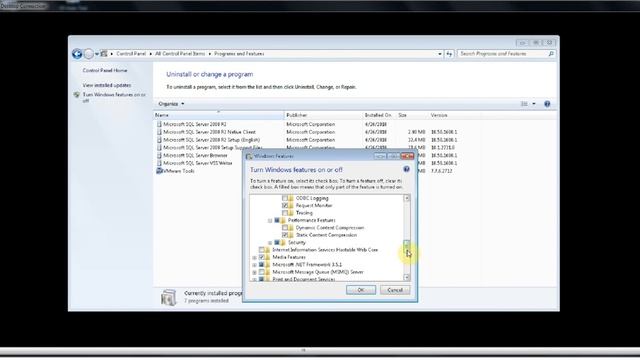Open the address bar history dropdown

[440, 54]
